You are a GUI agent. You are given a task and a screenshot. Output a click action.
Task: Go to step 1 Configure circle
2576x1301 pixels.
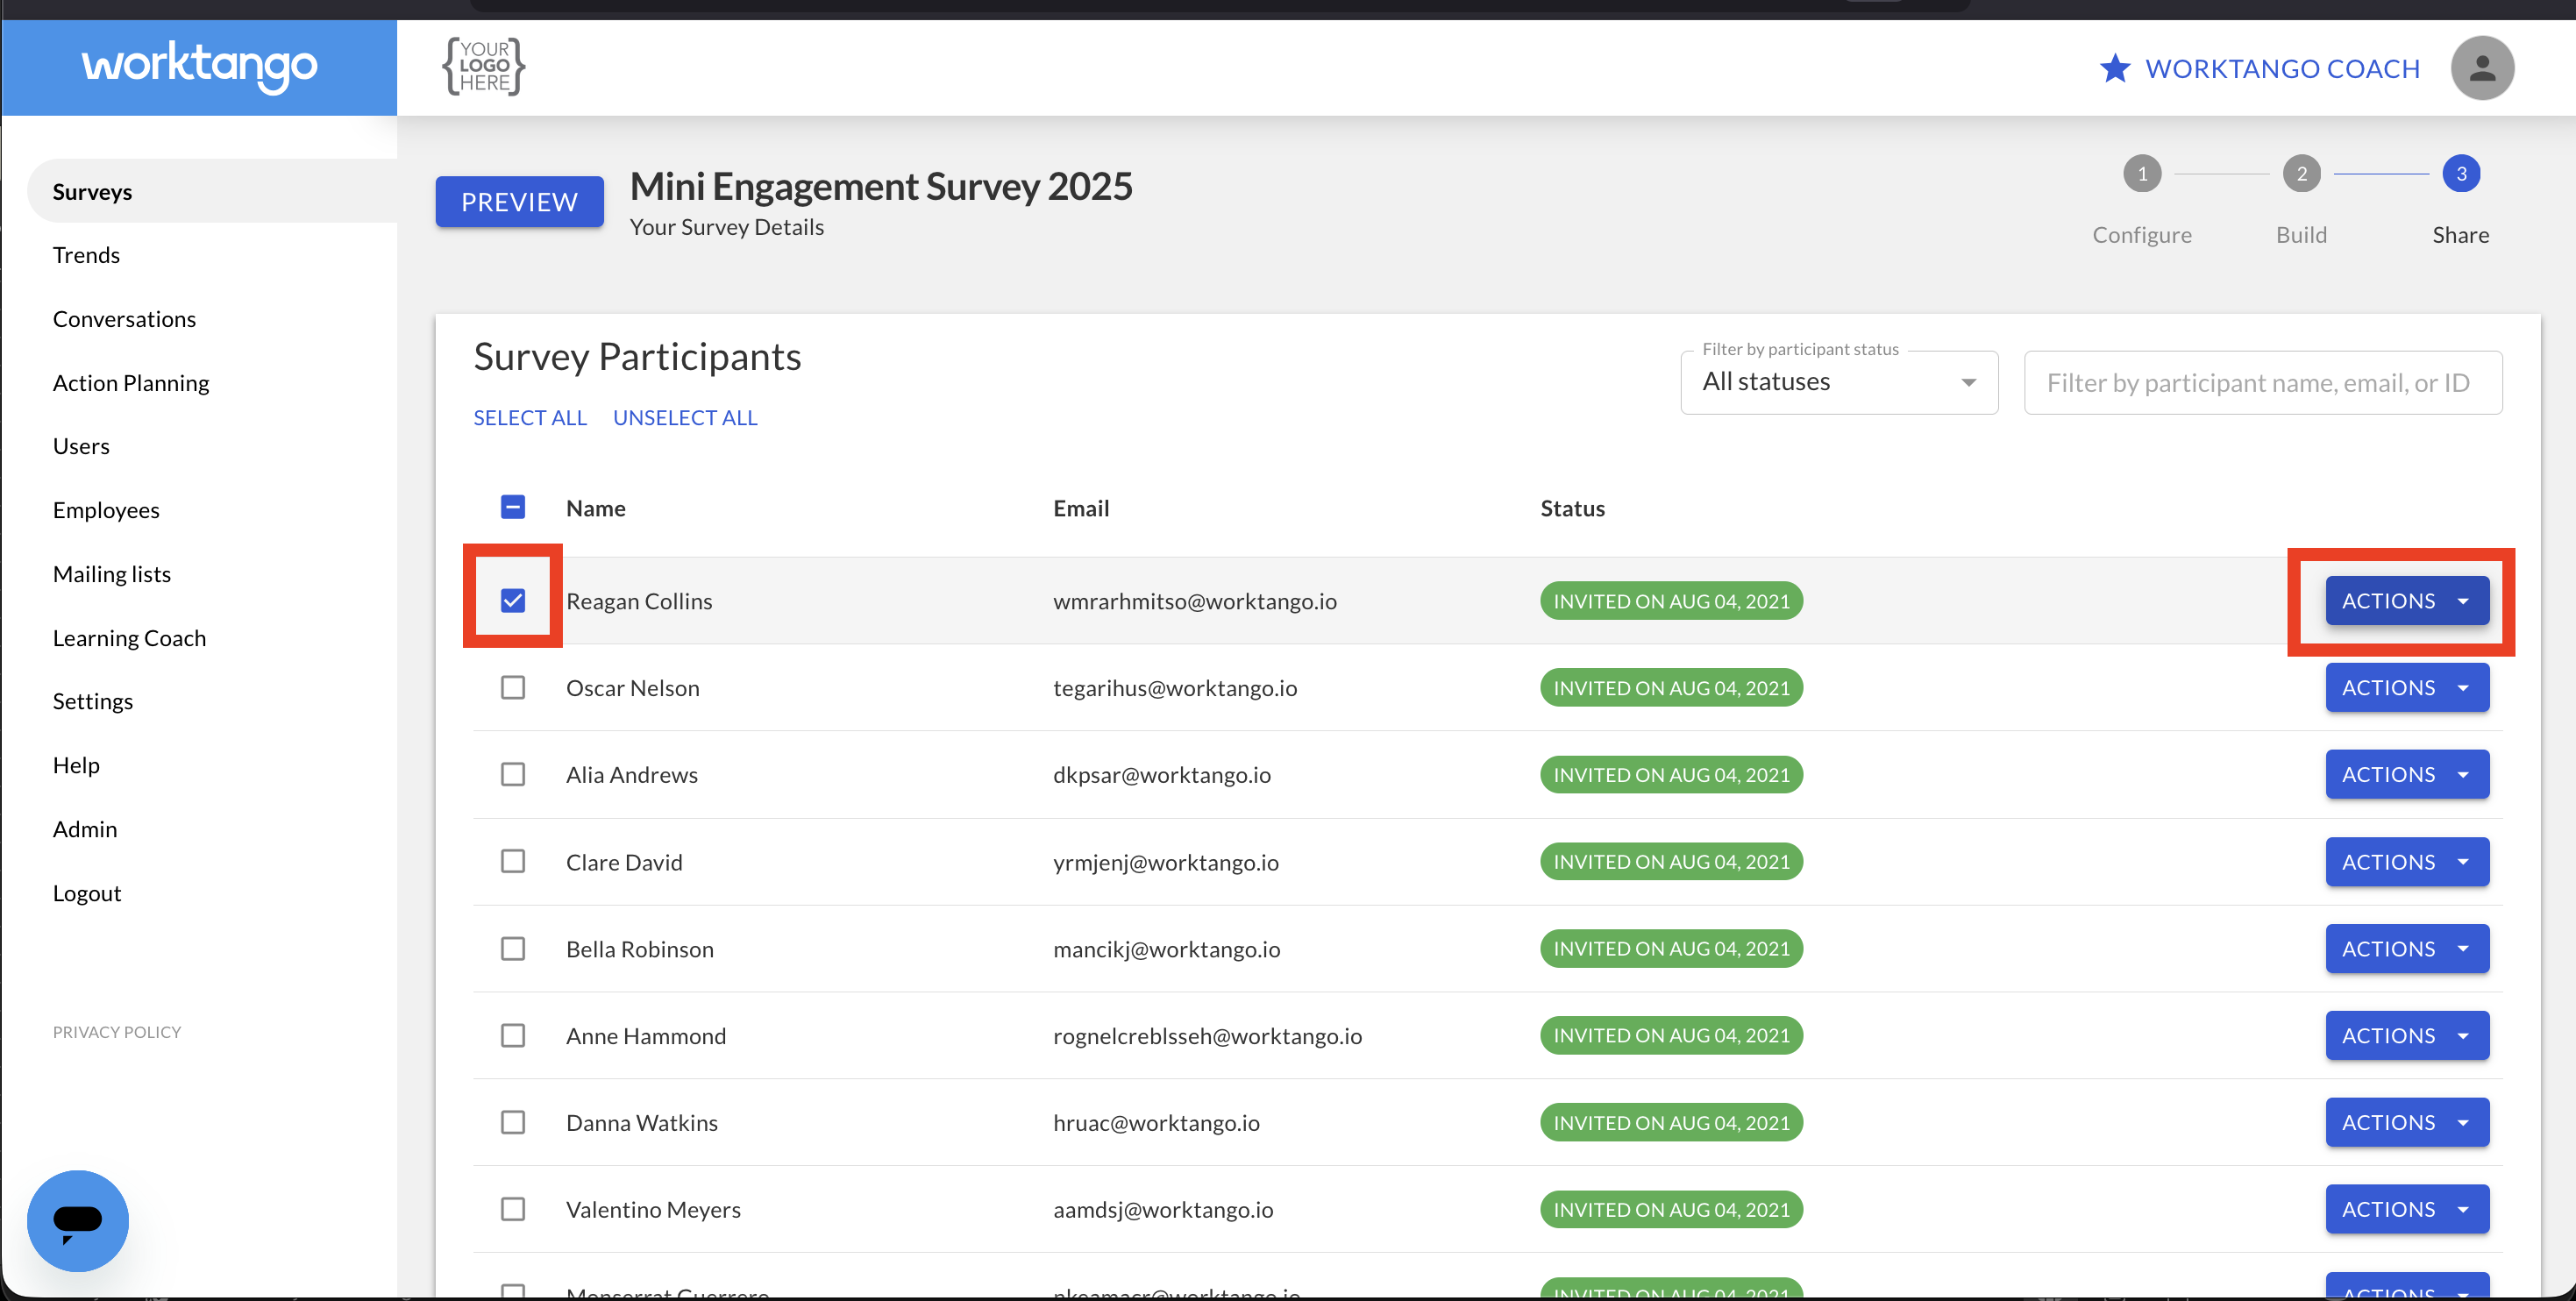point(2142,174)
